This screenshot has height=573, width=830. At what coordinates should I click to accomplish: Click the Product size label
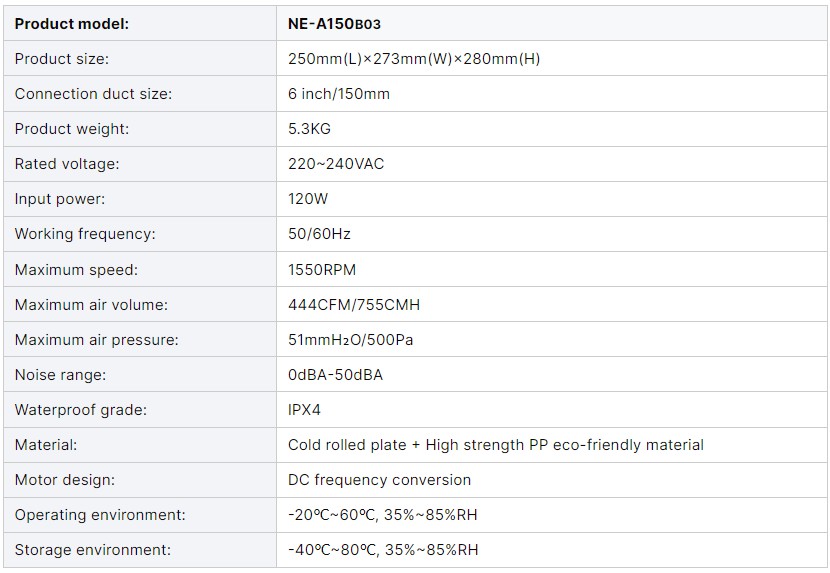(x=61, y=59)
